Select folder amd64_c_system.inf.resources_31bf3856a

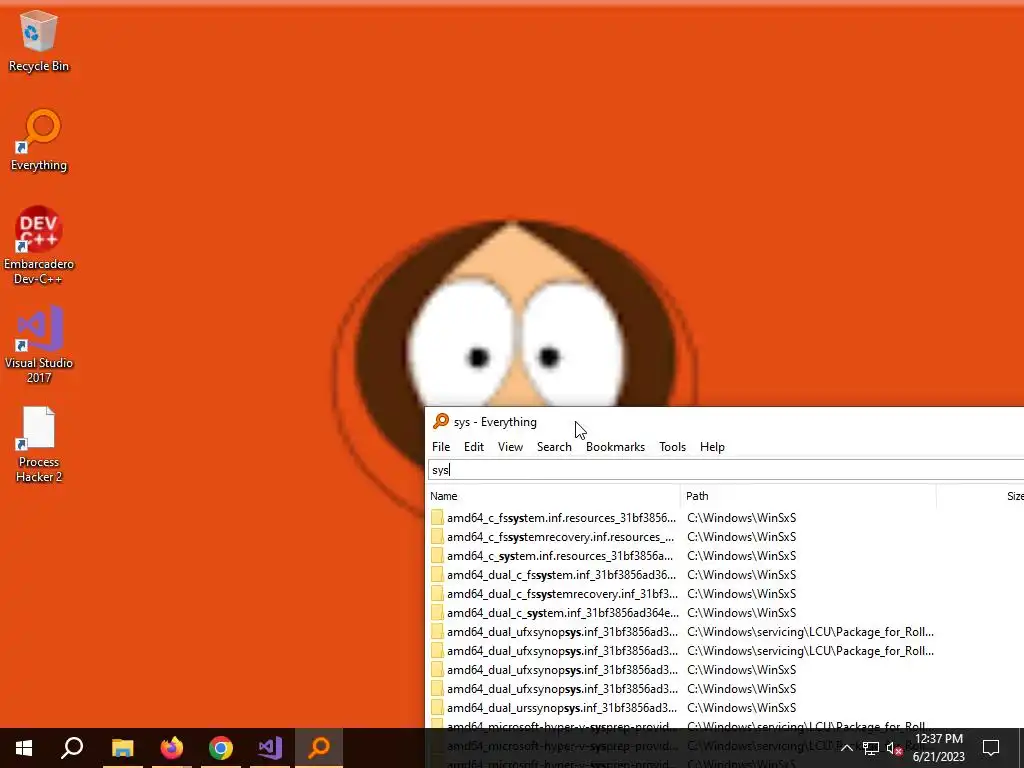tap(560, 556)
